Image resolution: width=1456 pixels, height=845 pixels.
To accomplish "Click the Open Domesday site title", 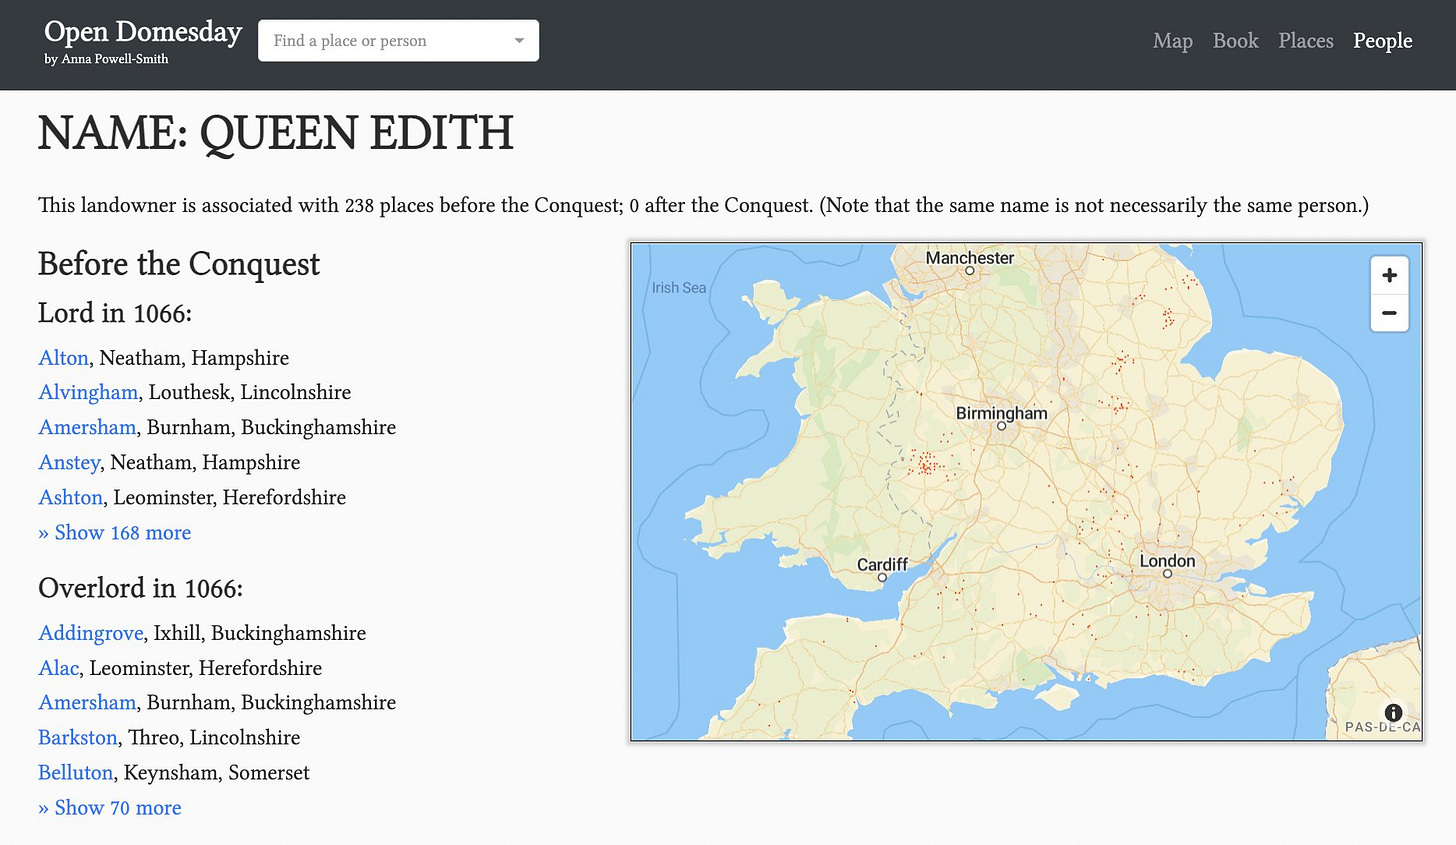I will 143,32.
